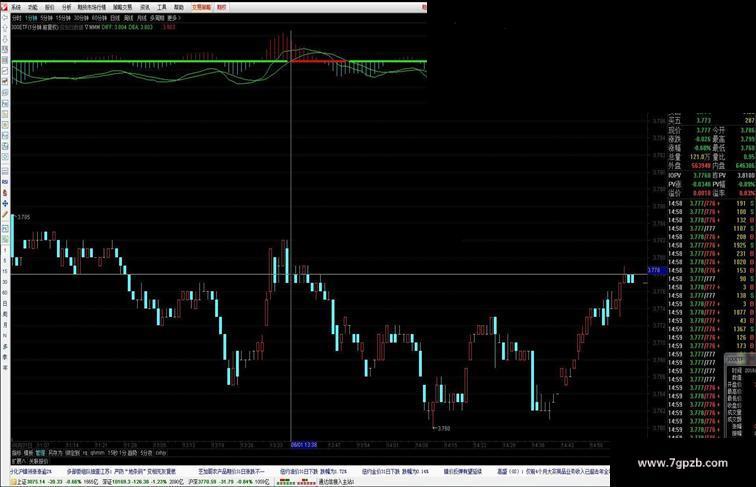Screen dimensions: 756x487
Task: Click the right-arrow icon at sidebar top
Action: click(x=5, y=17)
